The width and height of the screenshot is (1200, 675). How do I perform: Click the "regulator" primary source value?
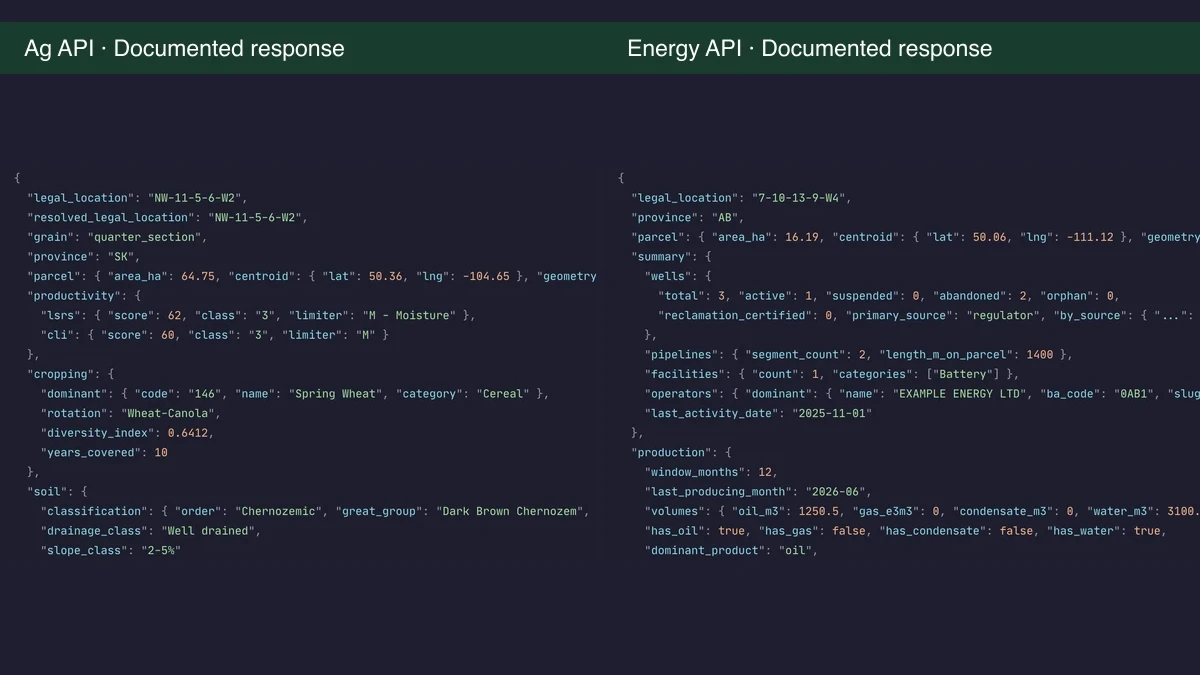pyautogui.click(x=1003, y=315)
